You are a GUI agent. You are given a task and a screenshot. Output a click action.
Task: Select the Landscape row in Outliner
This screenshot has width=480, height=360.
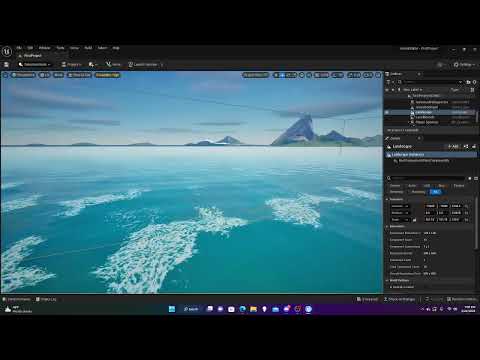pos(431,112)
